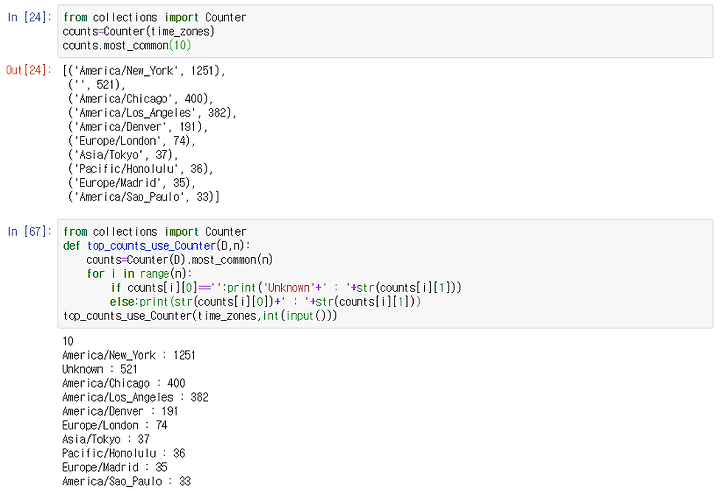
Task: Select output tuple ('America/Los_Angeles', 382)
Action: click(x=152, y=113)
